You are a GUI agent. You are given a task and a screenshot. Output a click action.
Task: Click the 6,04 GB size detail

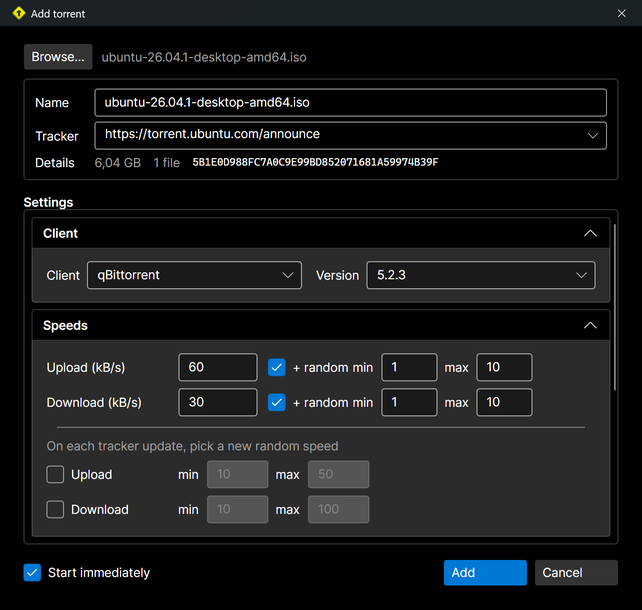click(118, 163)
